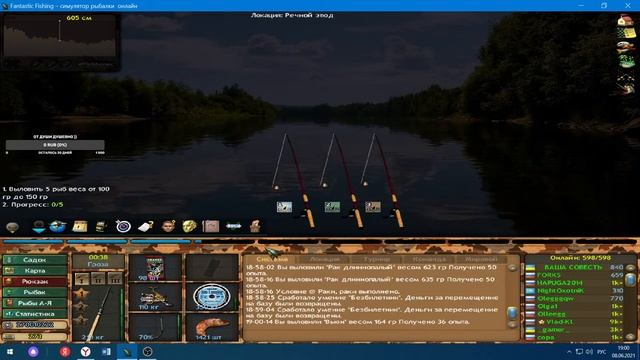Click the first rod's status icon
Image resolution: width=640 pixels, height=360 pixels.
click(284, 207)
